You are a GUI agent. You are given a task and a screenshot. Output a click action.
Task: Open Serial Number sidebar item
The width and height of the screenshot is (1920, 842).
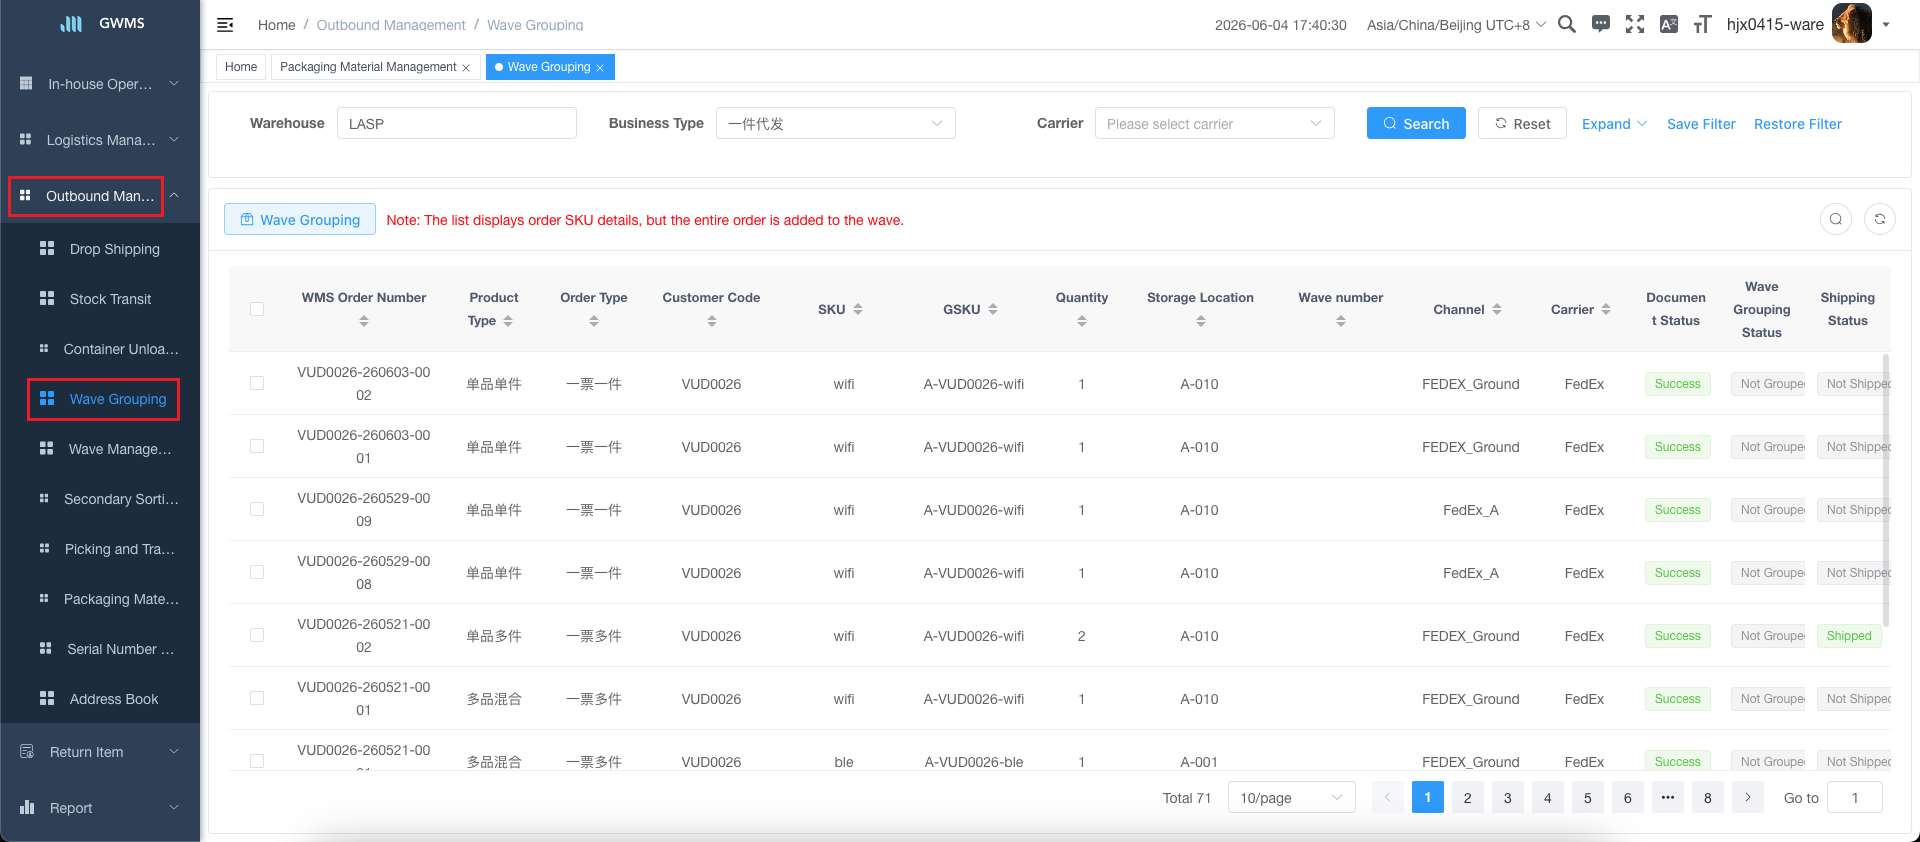tap(100, 649)
